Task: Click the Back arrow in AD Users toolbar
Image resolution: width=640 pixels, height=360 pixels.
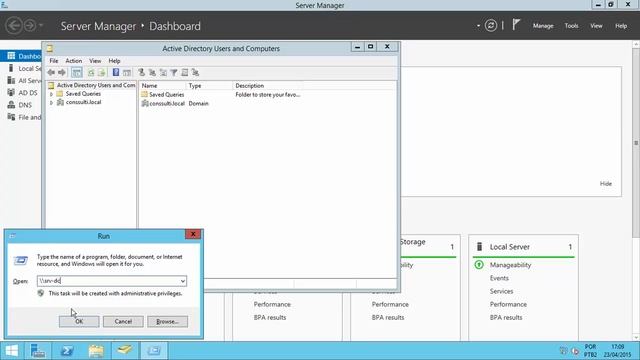Action: click(51, 73)
